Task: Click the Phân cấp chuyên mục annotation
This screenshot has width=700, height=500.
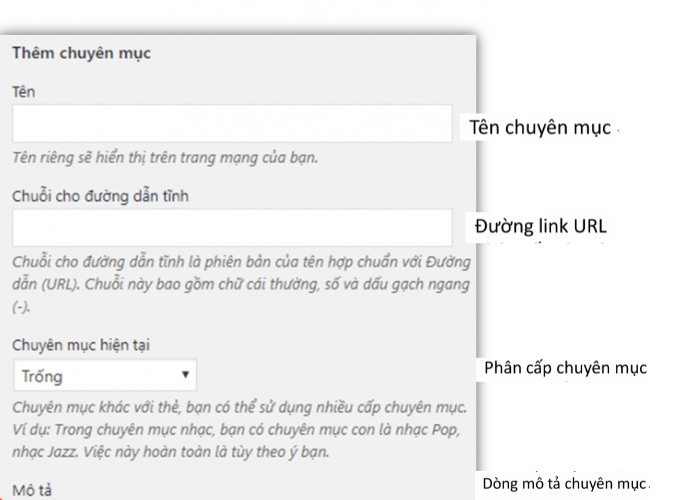Action: click(x=565, y=368)
